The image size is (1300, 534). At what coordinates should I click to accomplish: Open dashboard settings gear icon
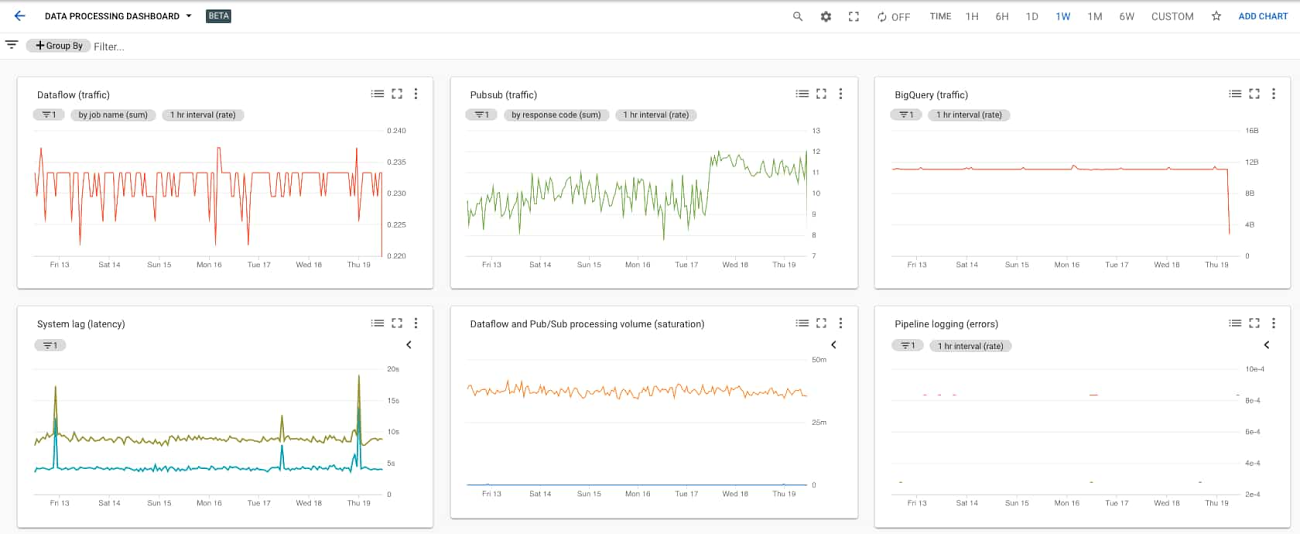click(826, 16)
